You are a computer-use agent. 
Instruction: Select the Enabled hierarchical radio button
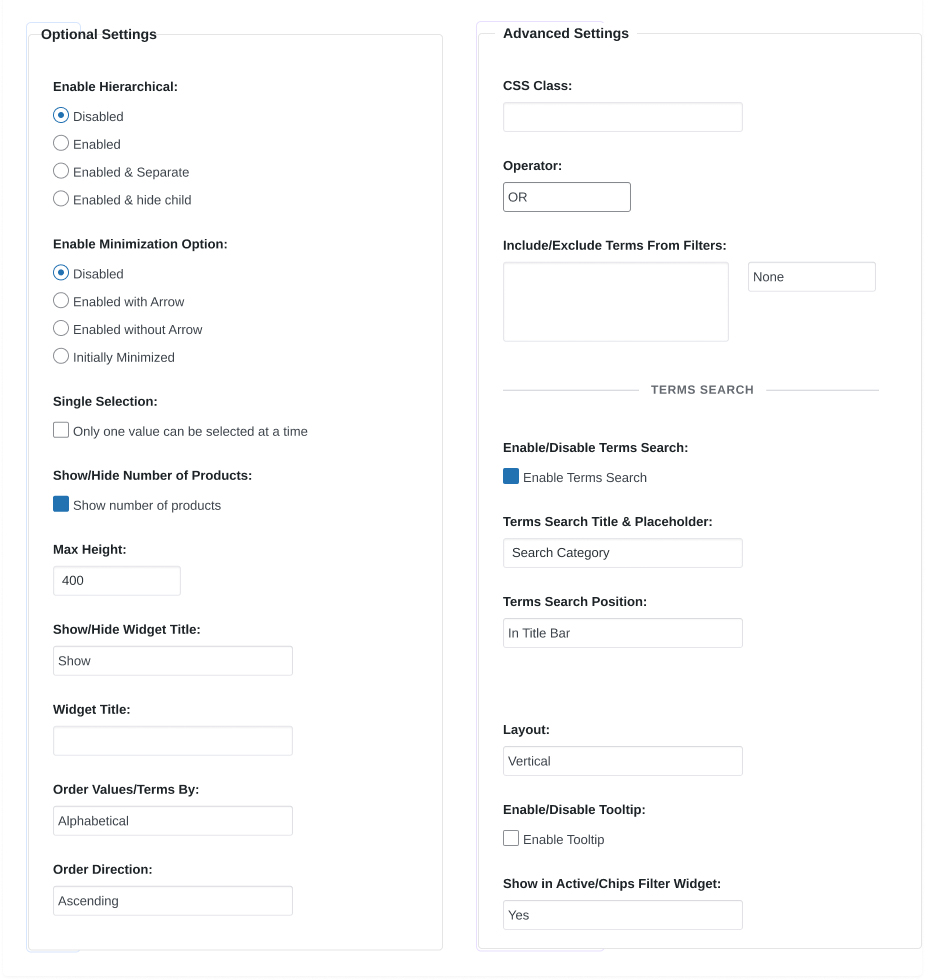point(61,143)
